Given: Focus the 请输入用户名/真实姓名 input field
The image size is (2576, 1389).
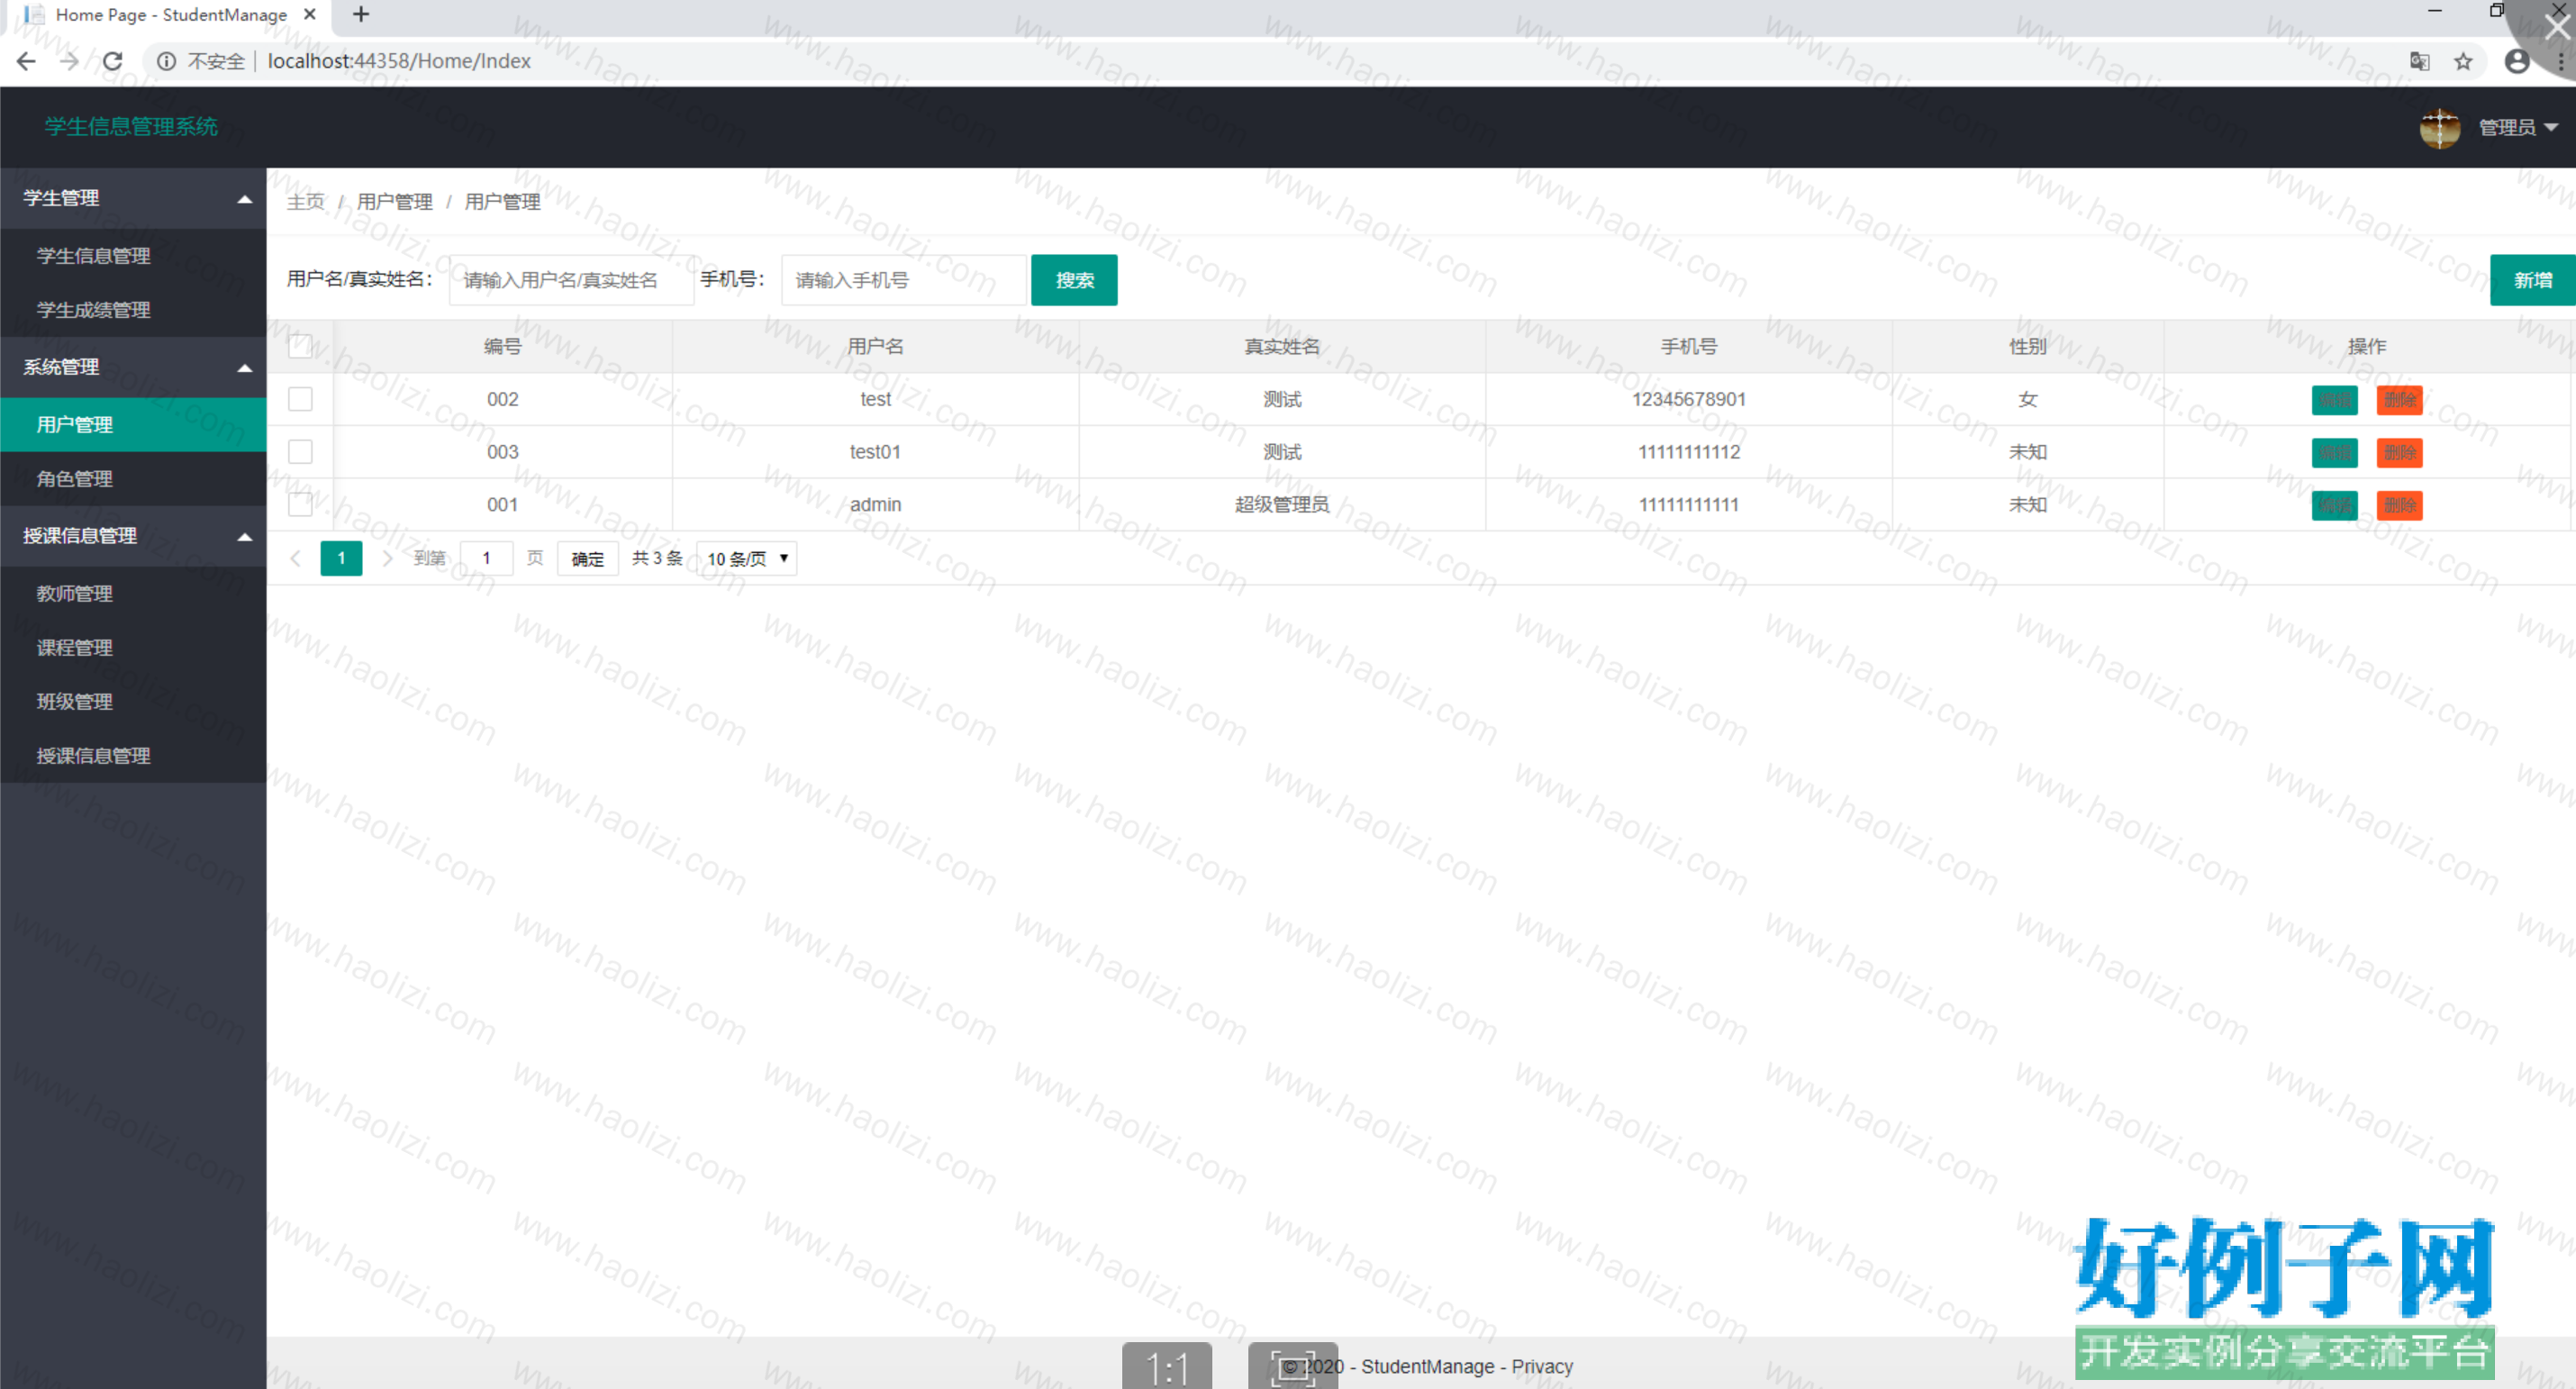Looking at the screenshot, I should click(571, 280).
